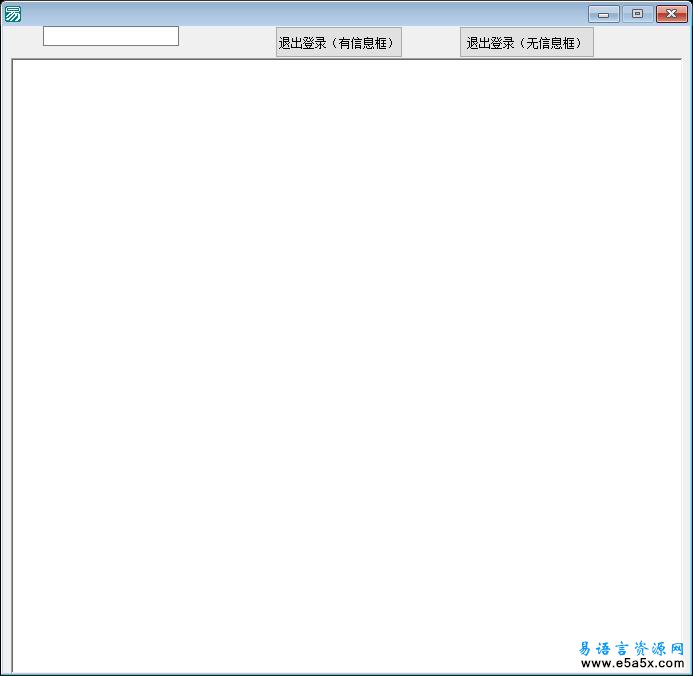Click the center of the blank white panel
Viewport: 693px width, 676px height.
tap(346, 366)
